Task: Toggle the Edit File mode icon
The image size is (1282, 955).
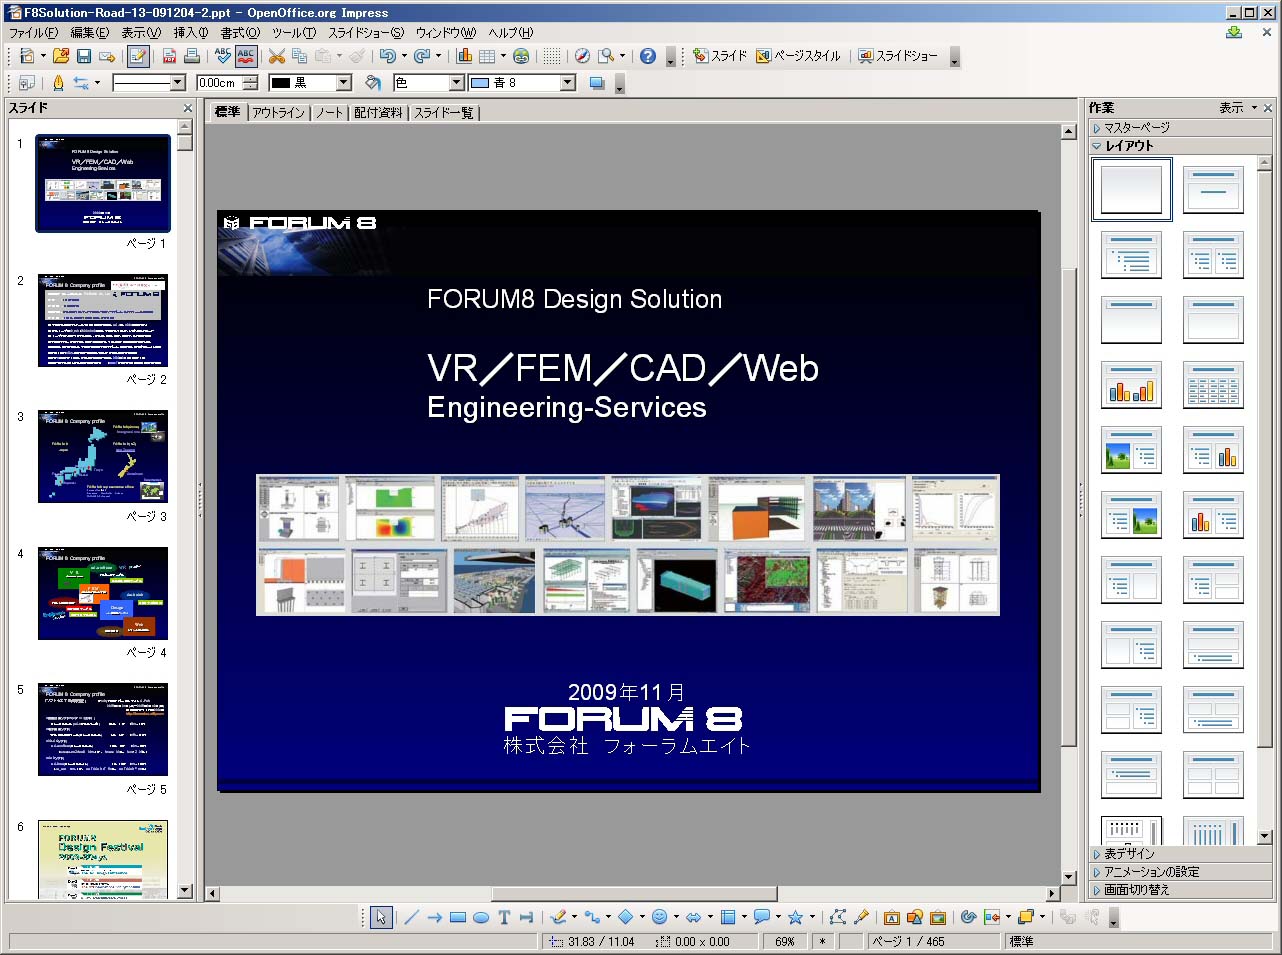Action: [139, 56]
